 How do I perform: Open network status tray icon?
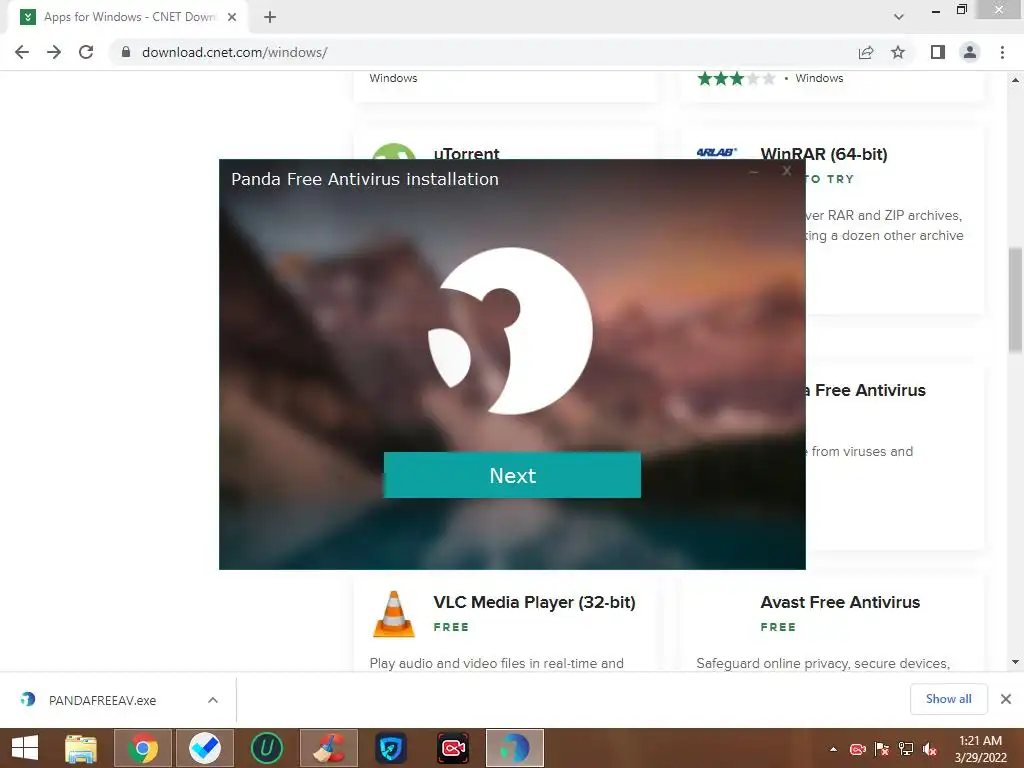[x=906, y=749]
